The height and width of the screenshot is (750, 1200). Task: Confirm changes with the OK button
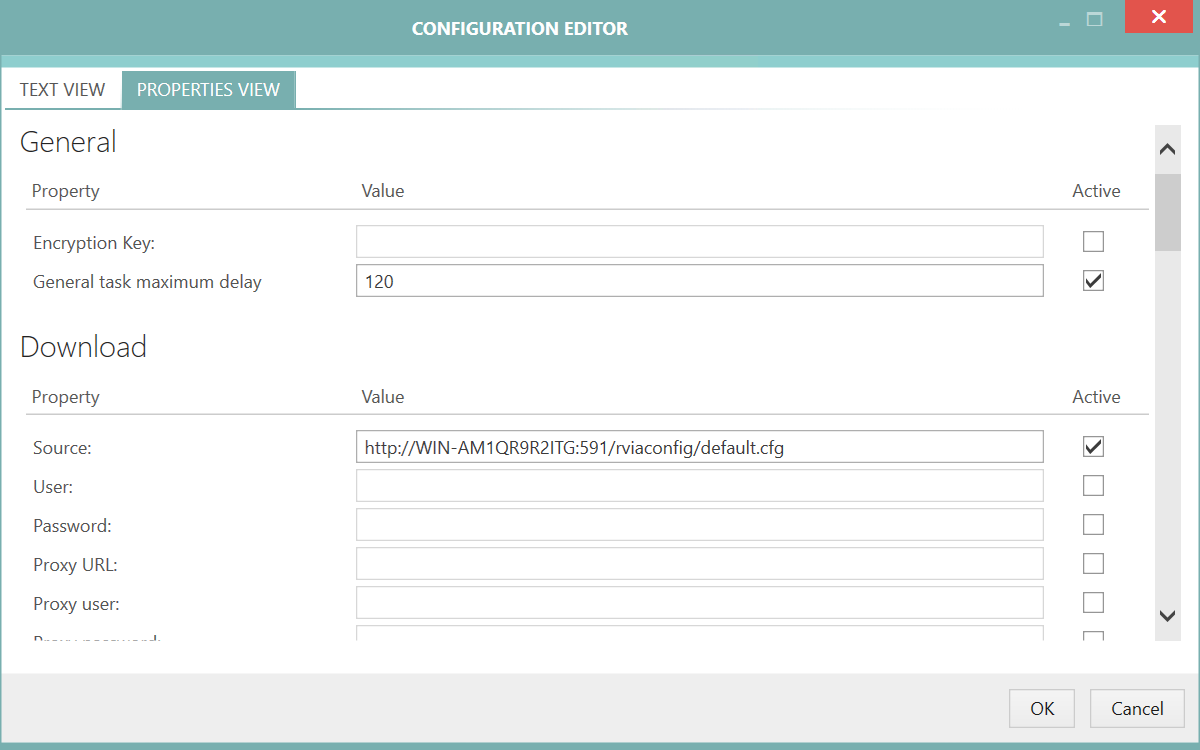pyautogui.click(x=1041, y=708)
